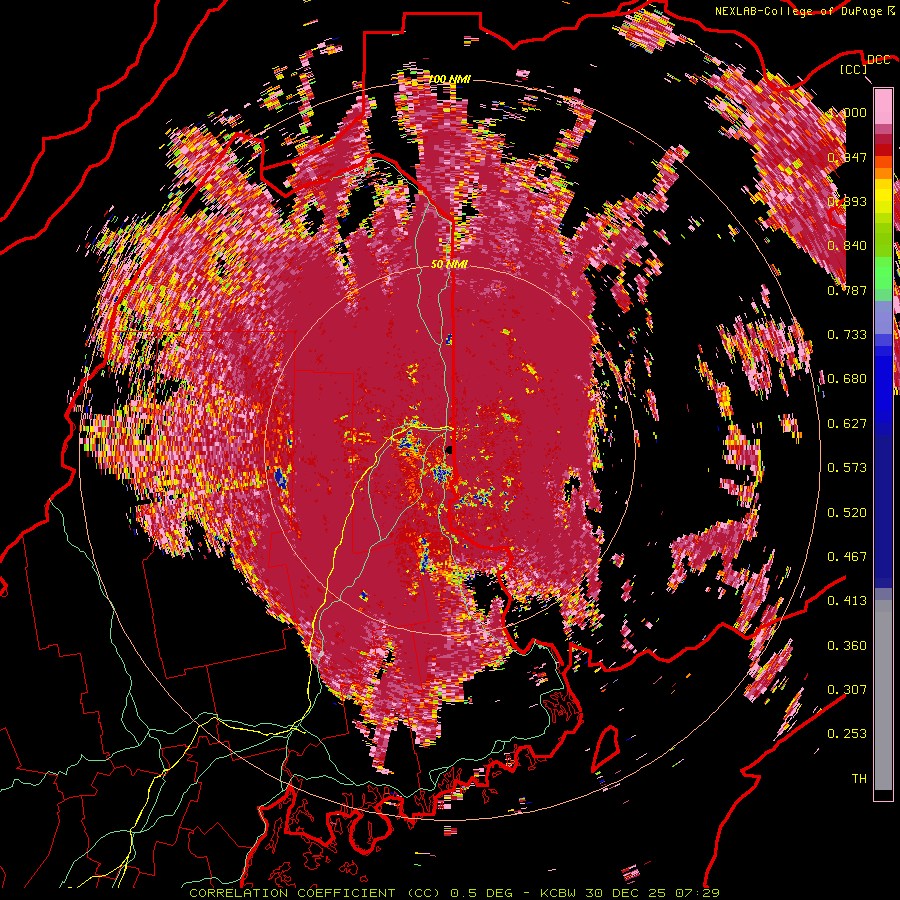The image size is (900, 900).
Task: Click the CORRELATION COEFFICIENT (CC) caption text
Action: click(315, 893)
